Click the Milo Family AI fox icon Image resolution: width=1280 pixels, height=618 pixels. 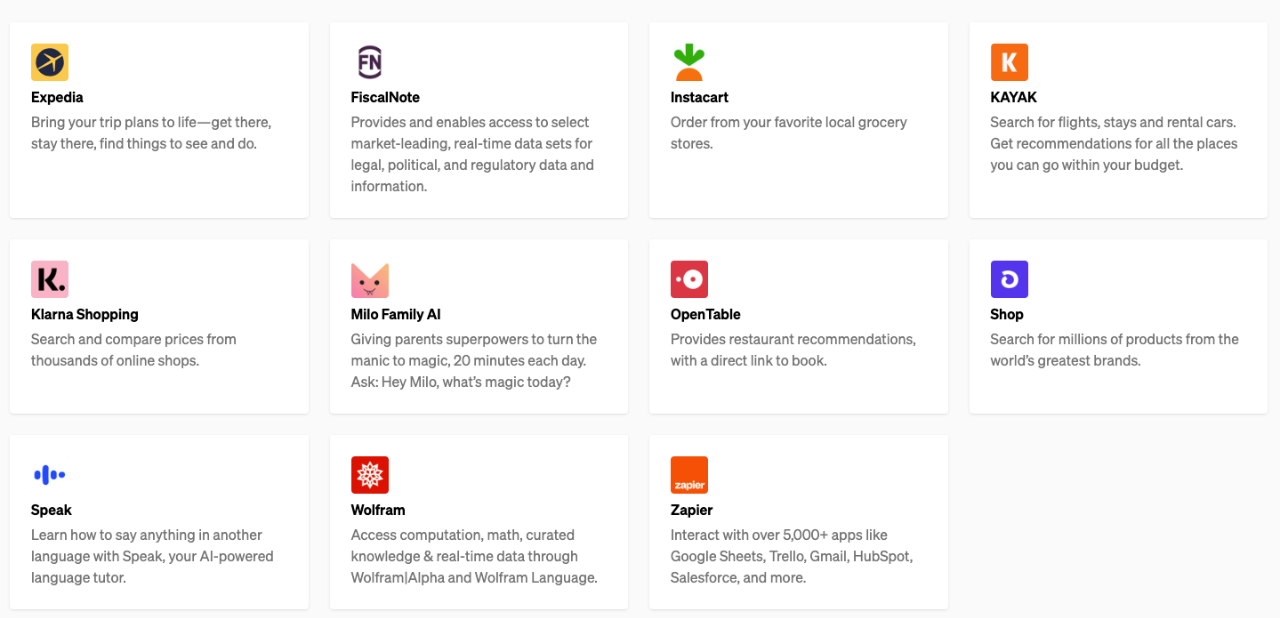tap(369, 279)
